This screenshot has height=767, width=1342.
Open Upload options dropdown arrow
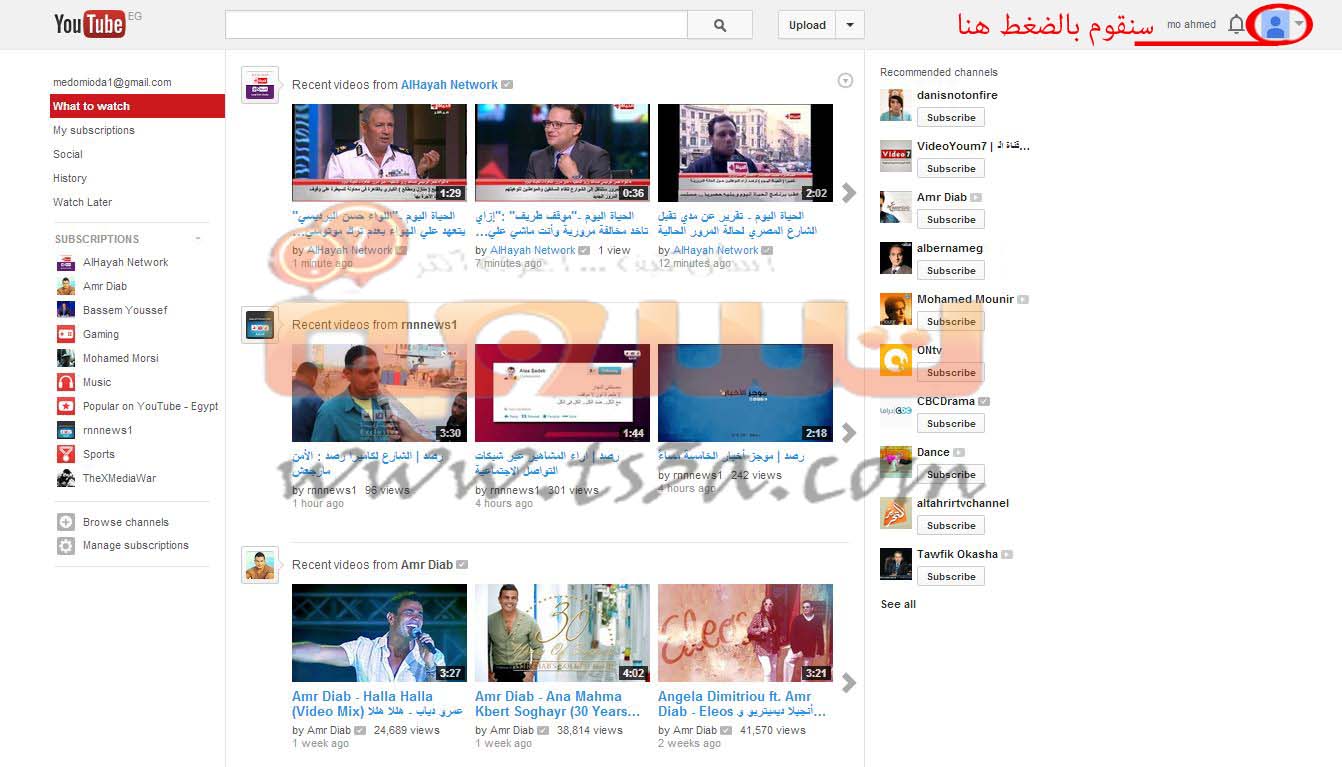tap(850, 25)
